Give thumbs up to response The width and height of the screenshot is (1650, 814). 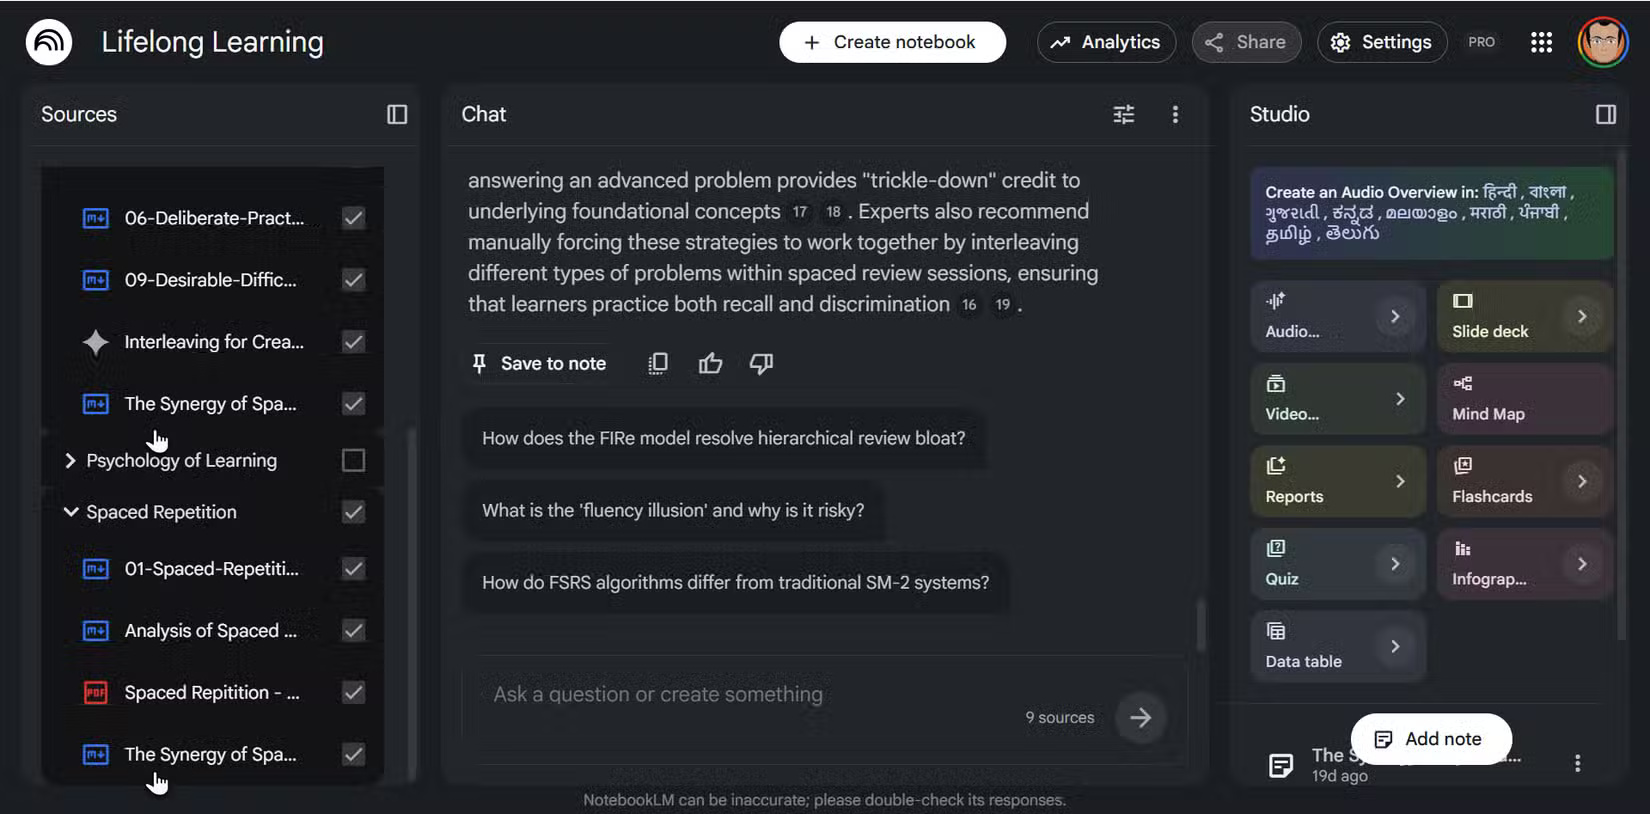tap(710, 363)
